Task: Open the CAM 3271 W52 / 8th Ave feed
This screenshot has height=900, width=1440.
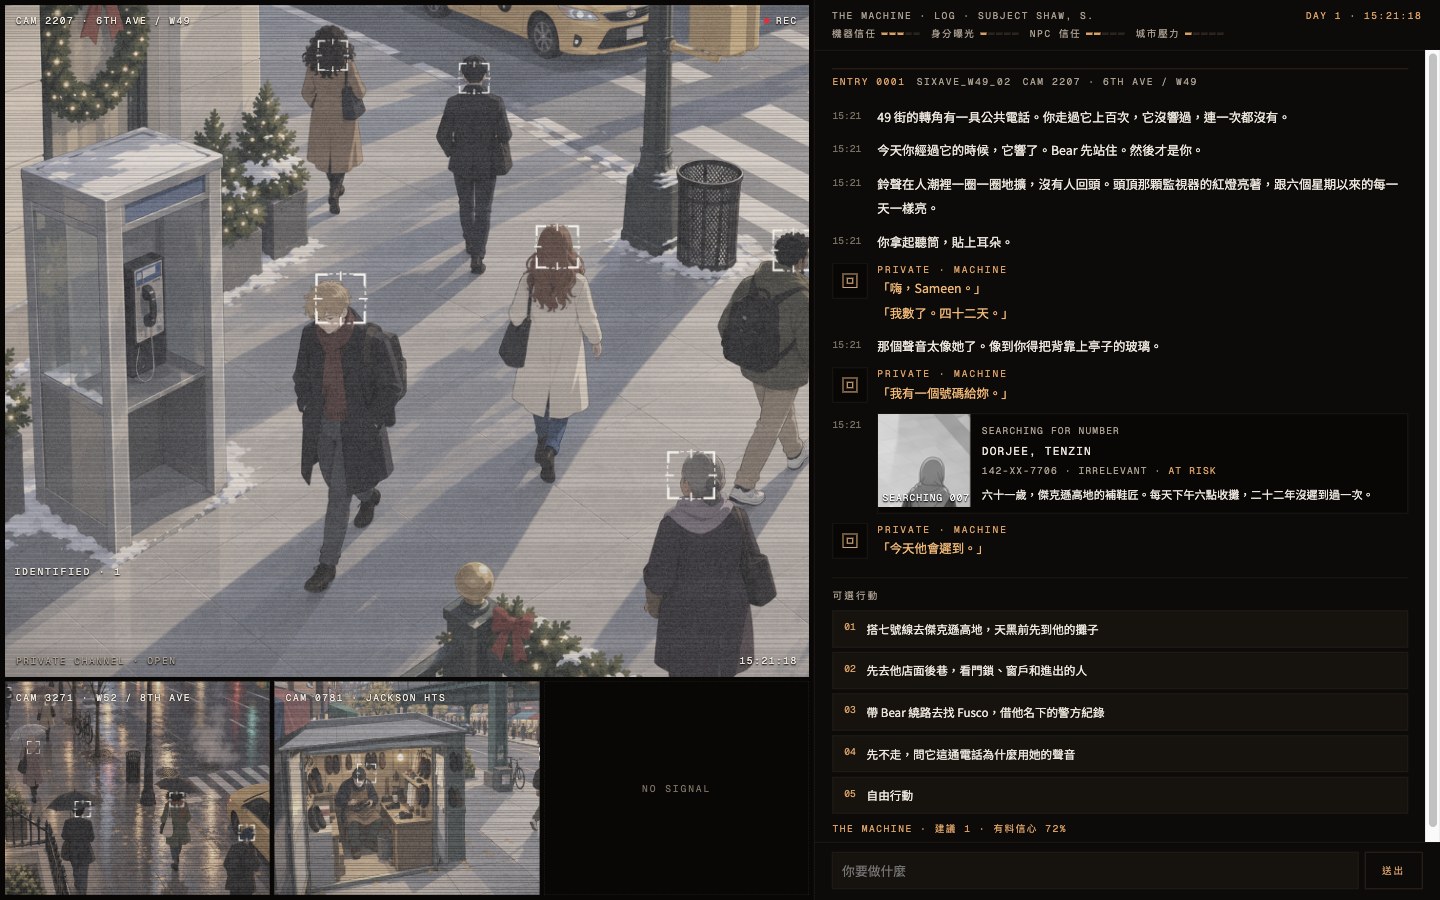Action: [138, 788]
